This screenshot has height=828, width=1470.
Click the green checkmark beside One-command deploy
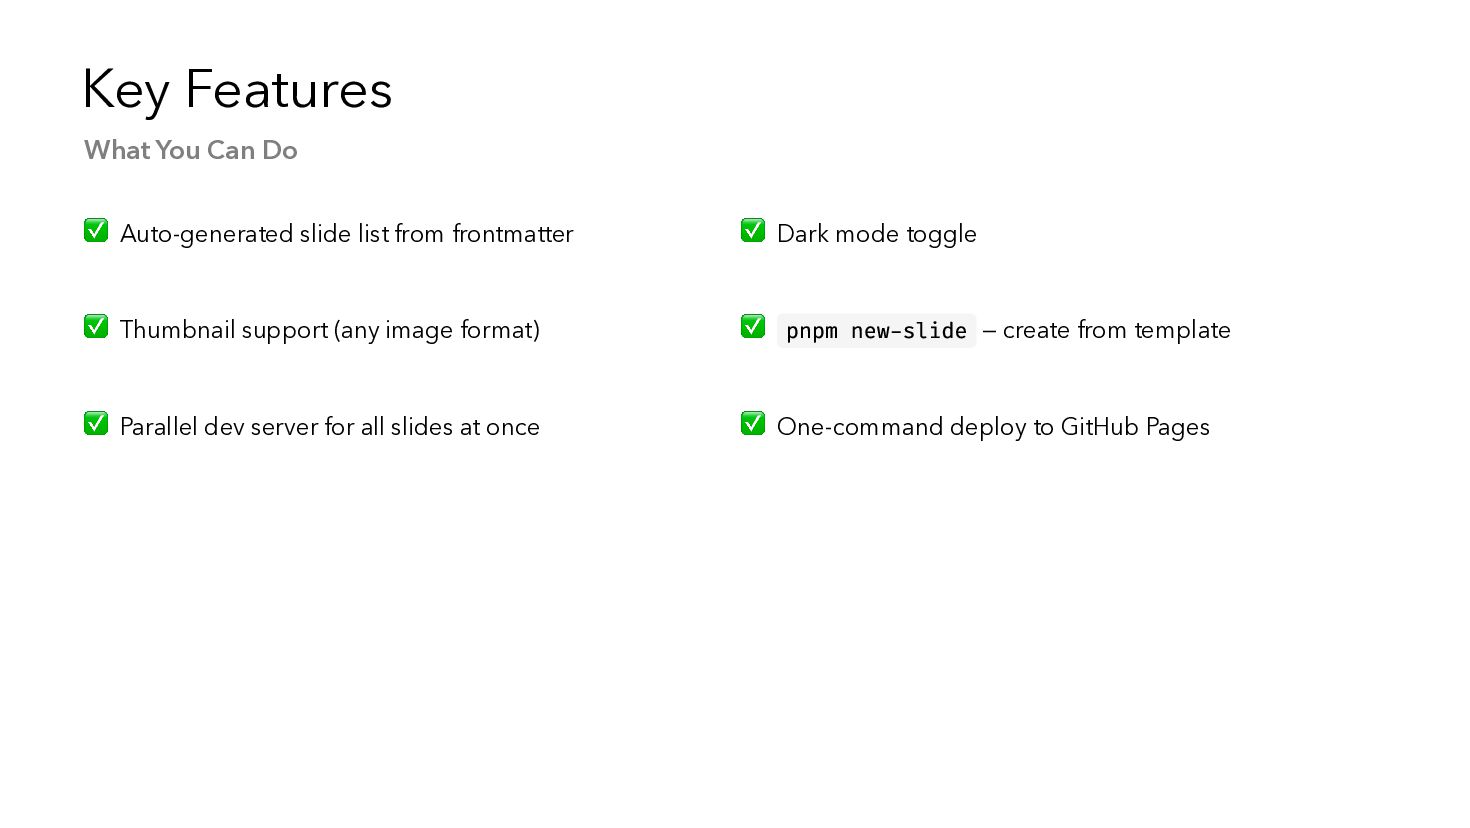753,424
